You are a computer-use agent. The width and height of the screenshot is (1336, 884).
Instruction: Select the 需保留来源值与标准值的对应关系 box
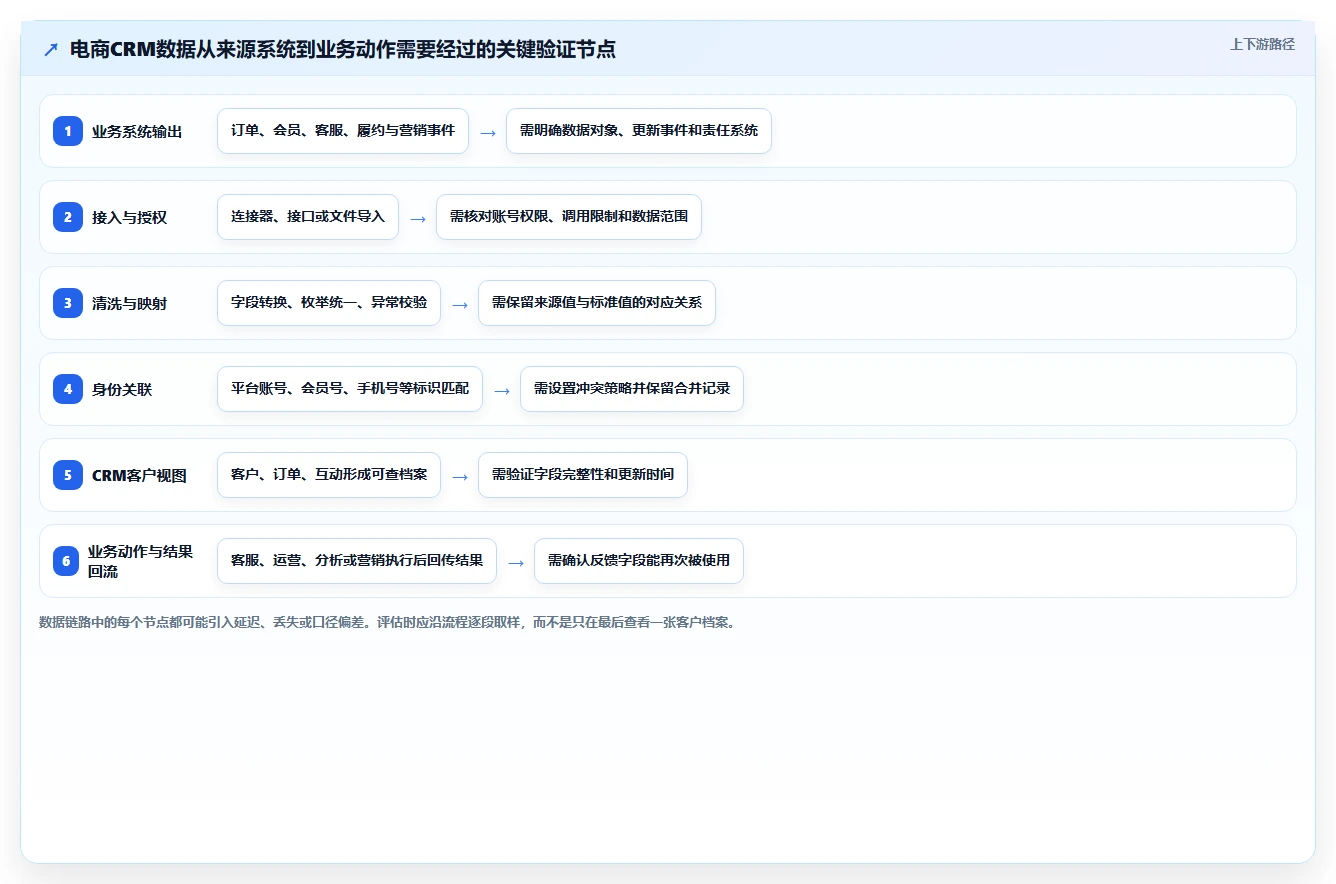click(x=597, y=303)
